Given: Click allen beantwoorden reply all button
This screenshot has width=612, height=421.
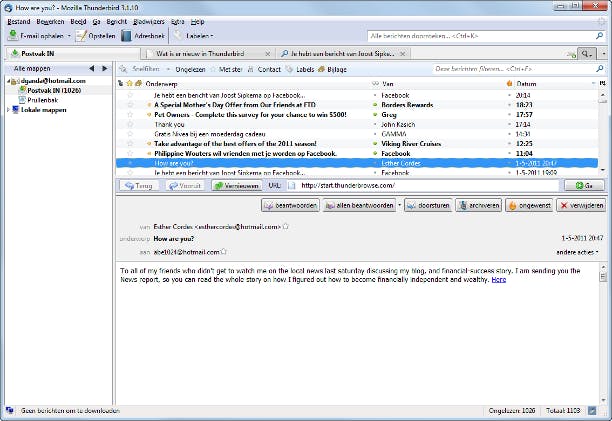Looking at the screenshot, I should (x=359, y=205).
